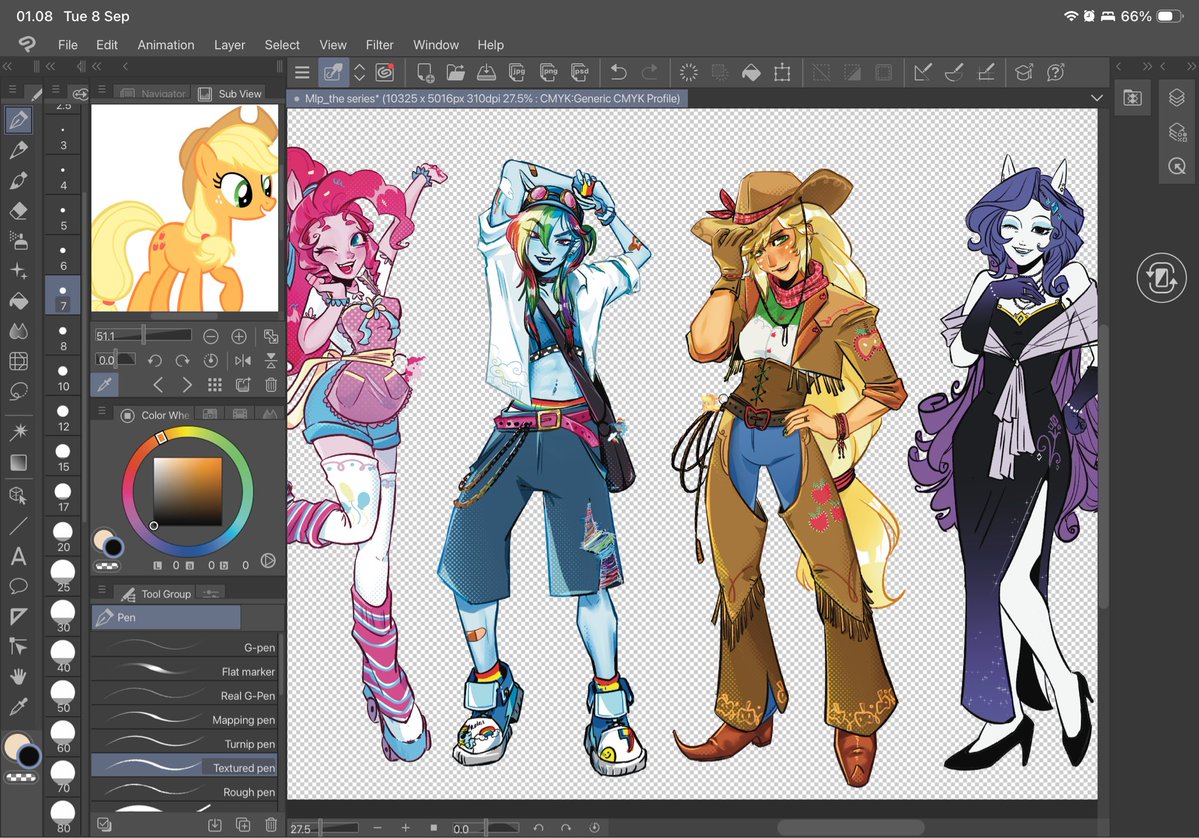
Task: Create new canvas with the New file icon
Action: 424,73
